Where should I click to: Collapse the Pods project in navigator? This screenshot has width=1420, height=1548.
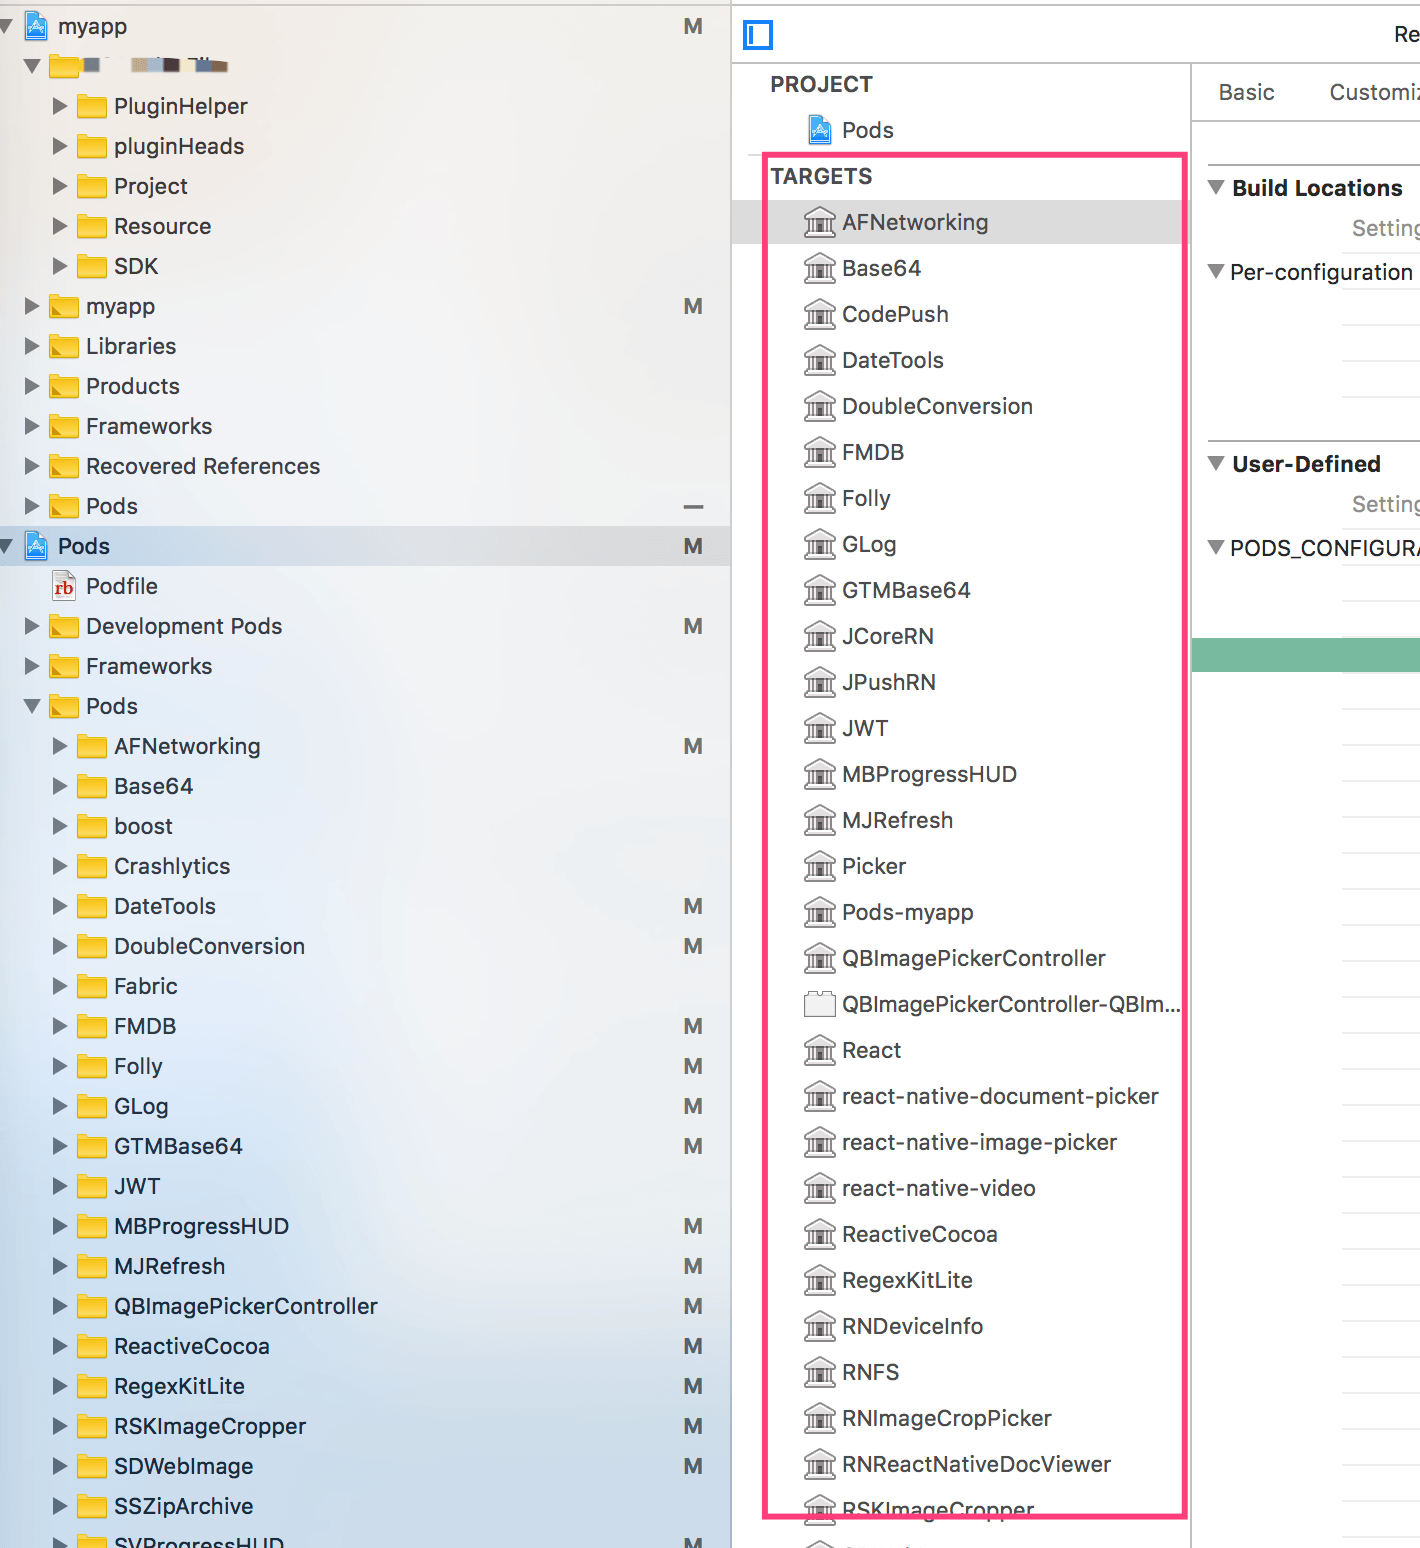point(7,546)
